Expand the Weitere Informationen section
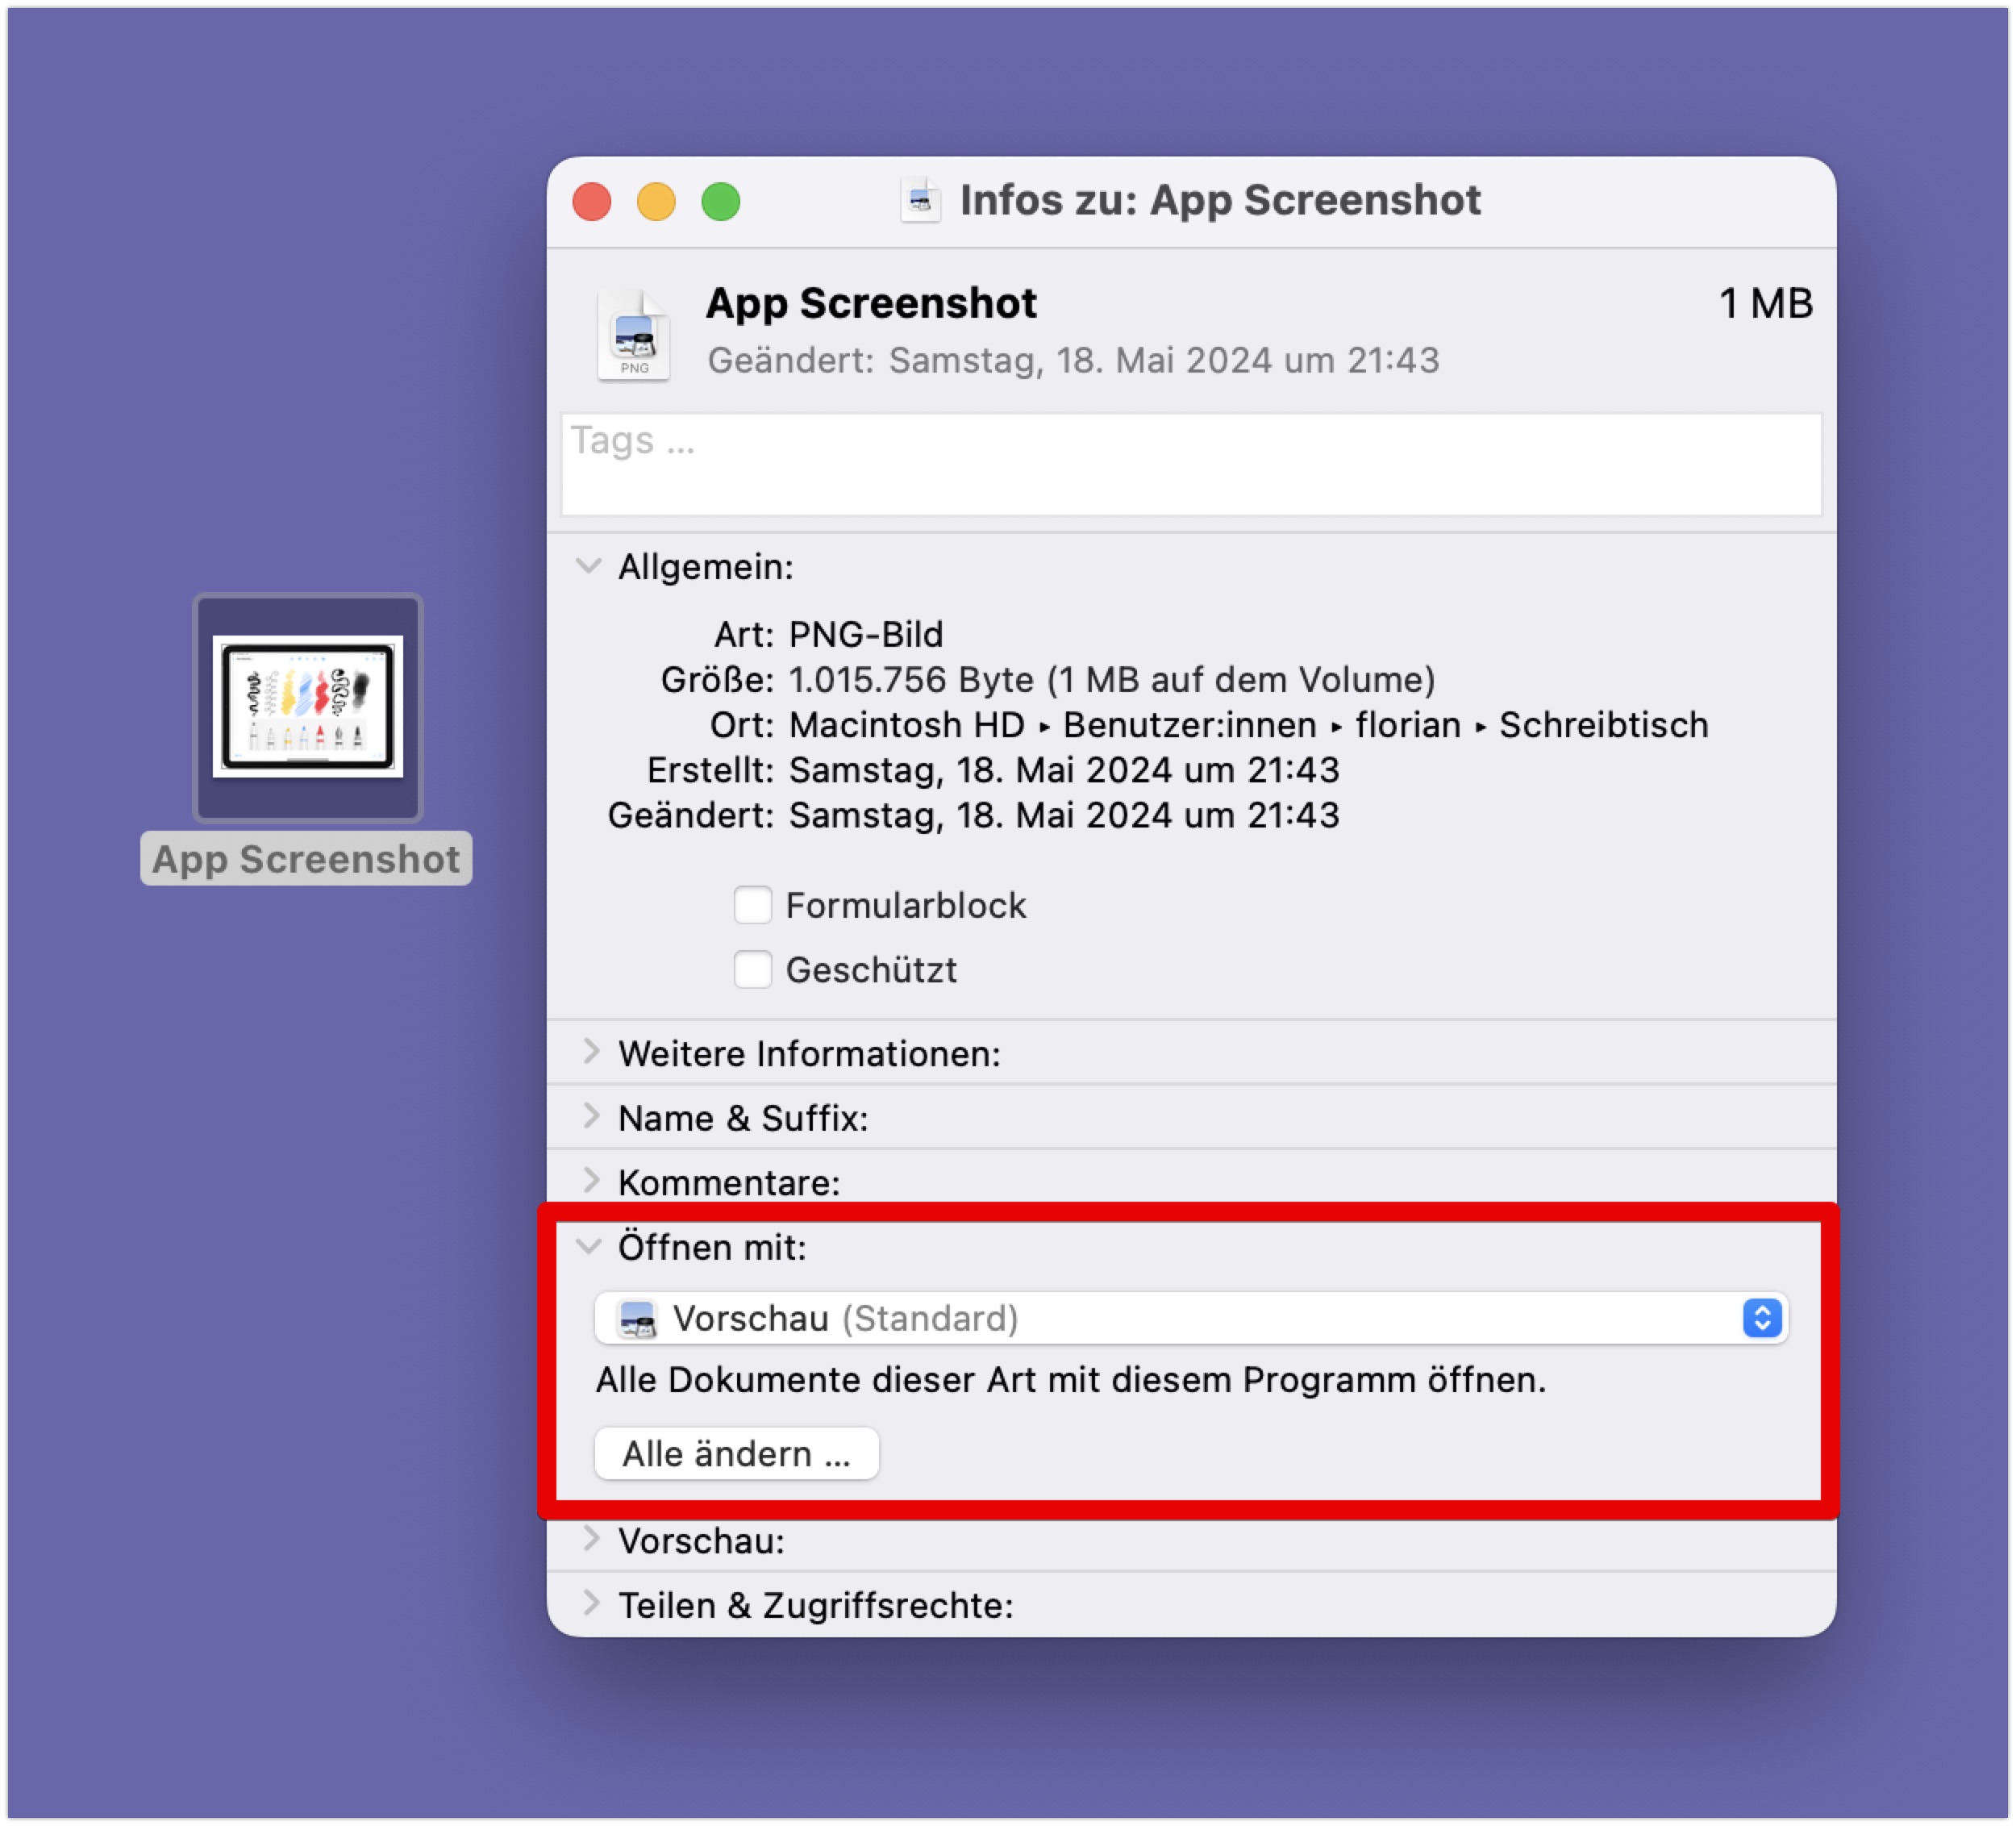The height and width of the screenshot is (1826, 2016). (591, 1055)
